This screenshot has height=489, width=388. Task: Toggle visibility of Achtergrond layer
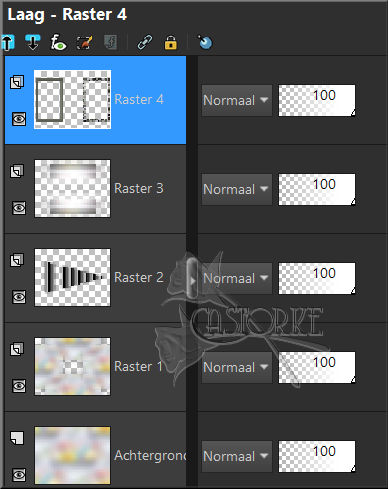pos(19,475)
